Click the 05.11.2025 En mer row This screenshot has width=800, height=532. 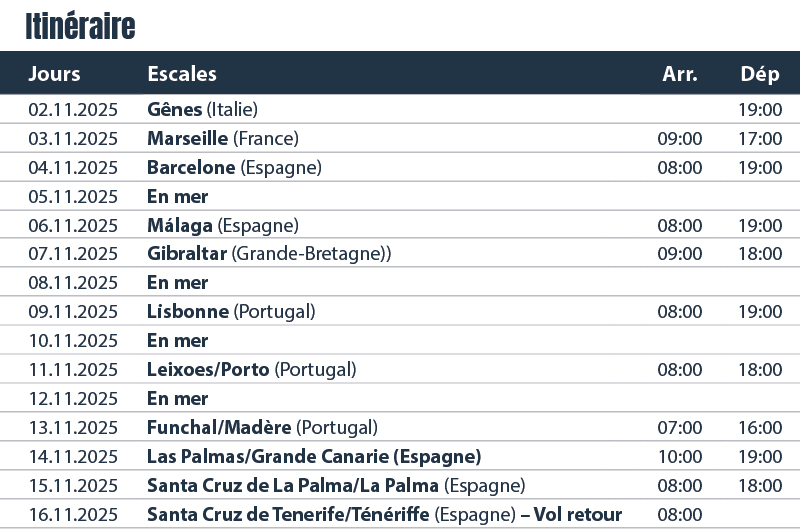point(400,196)
